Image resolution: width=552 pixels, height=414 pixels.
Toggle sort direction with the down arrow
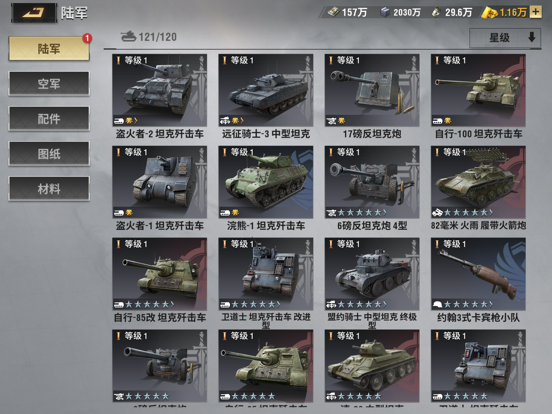pyautogui.click(x=532, y=37)
